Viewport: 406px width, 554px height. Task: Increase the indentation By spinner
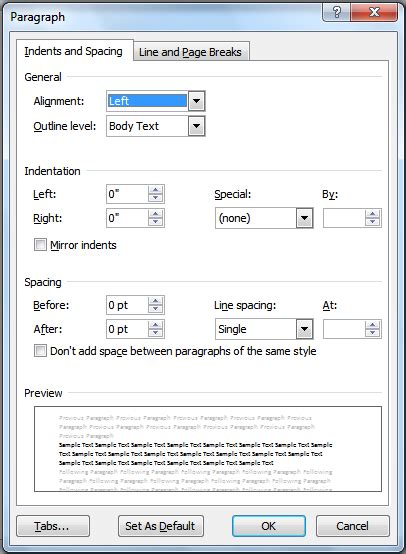coord(372,214)
